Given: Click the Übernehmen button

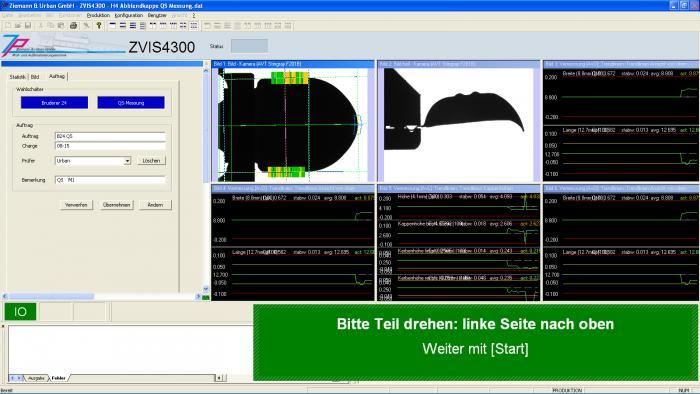Looking at the screenshot, I should pos(117,205).
